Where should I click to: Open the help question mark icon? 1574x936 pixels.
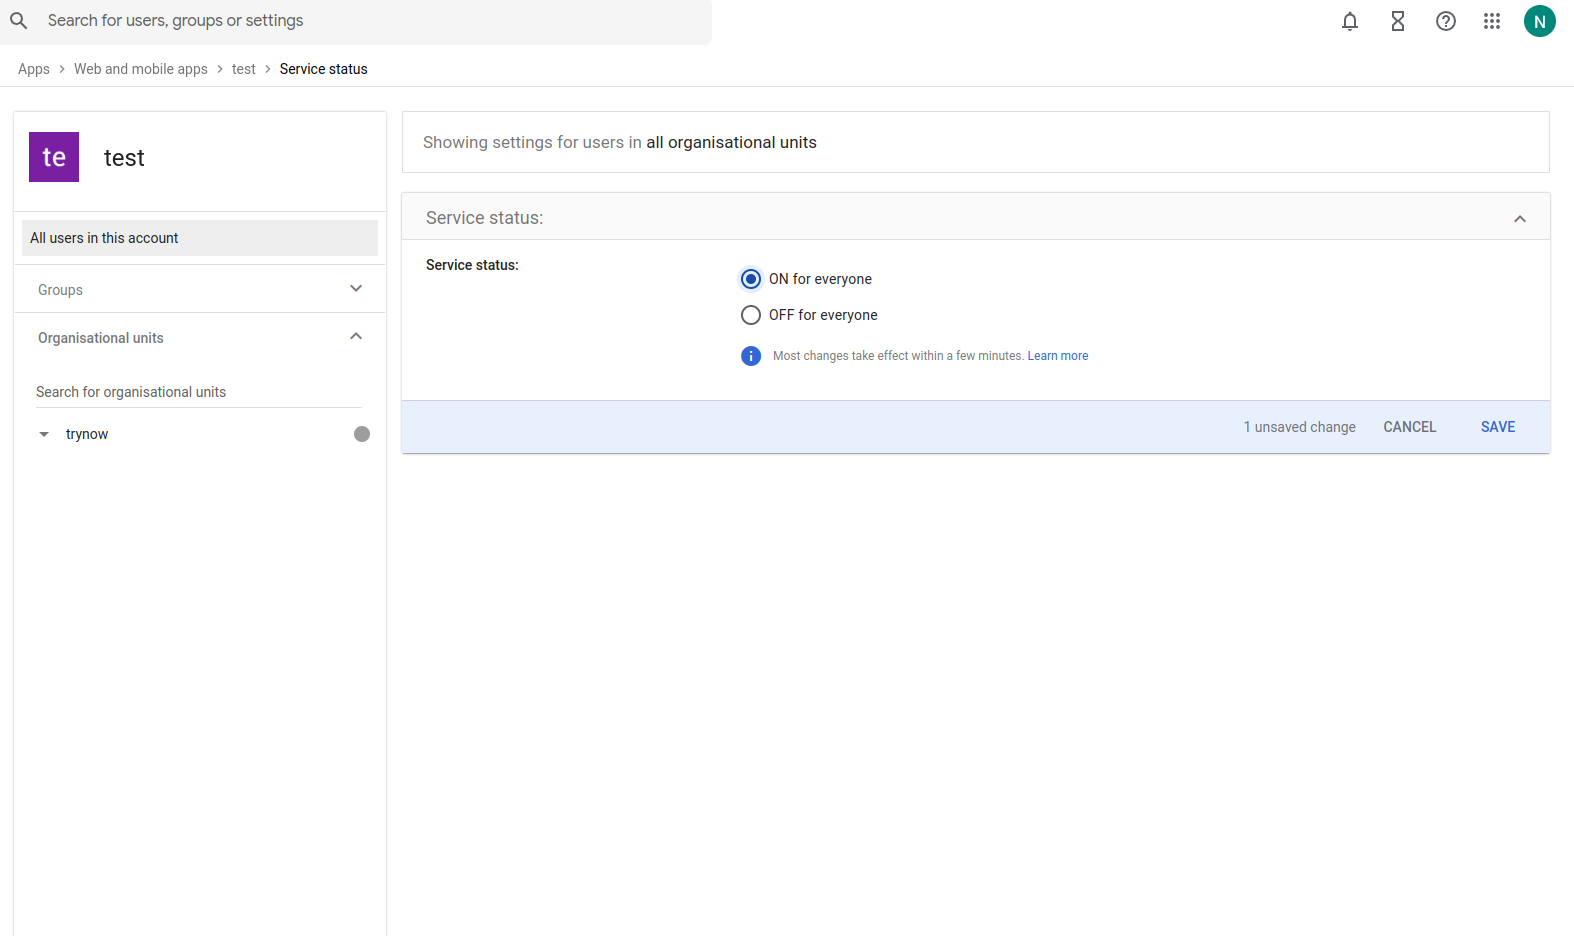(1446, 21)
